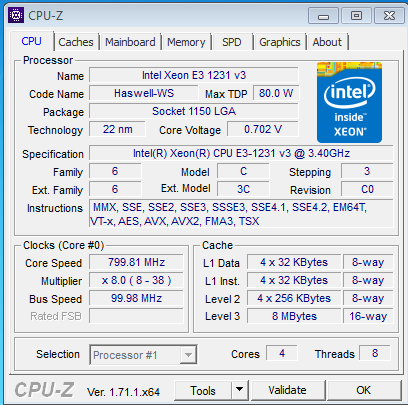
Task: Click the Validate button
Action: (x=287, y=390)
